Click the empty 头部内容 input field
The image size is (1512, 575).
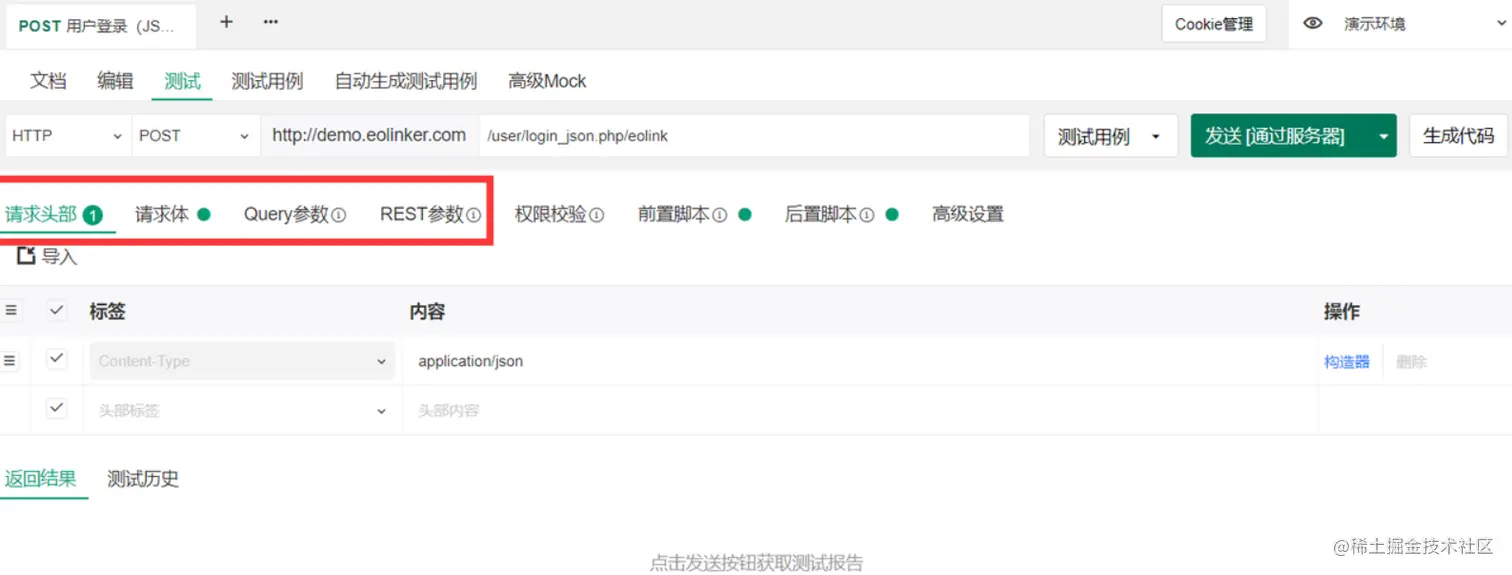coord(859,410)
